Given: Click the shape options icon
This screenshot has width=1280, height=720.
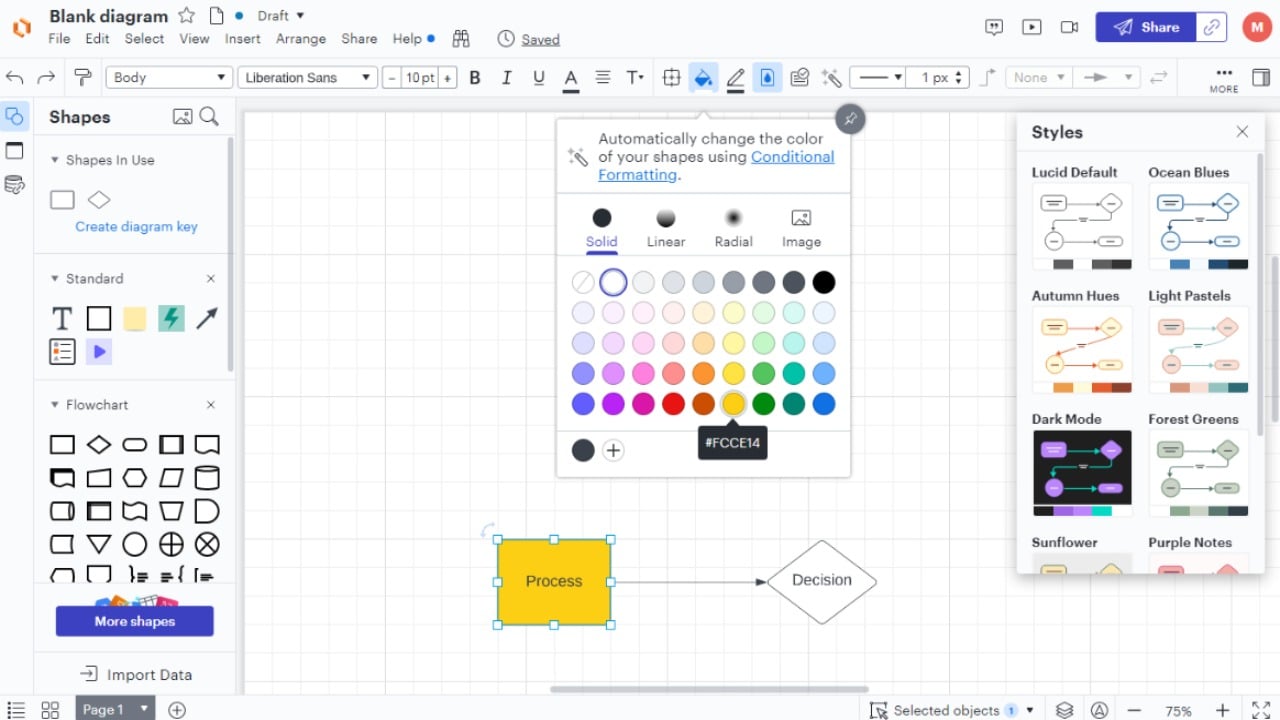Looking at the screenshot, I should (672, 78).
